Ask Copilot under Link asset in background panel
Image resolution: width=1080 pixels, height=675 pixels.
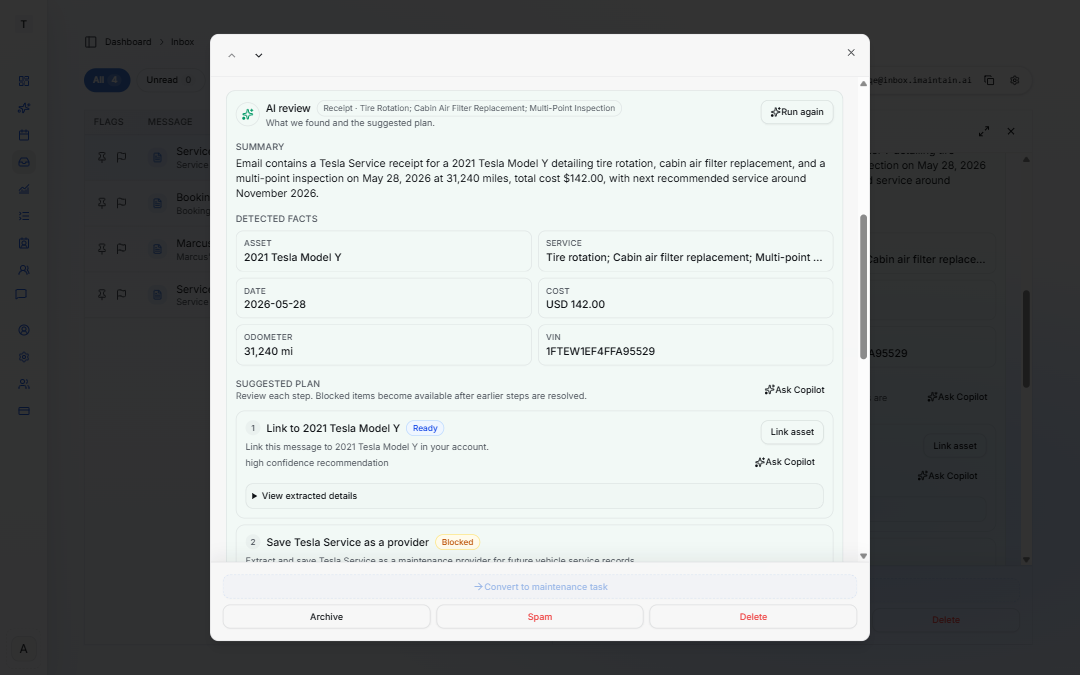point(948,476)
